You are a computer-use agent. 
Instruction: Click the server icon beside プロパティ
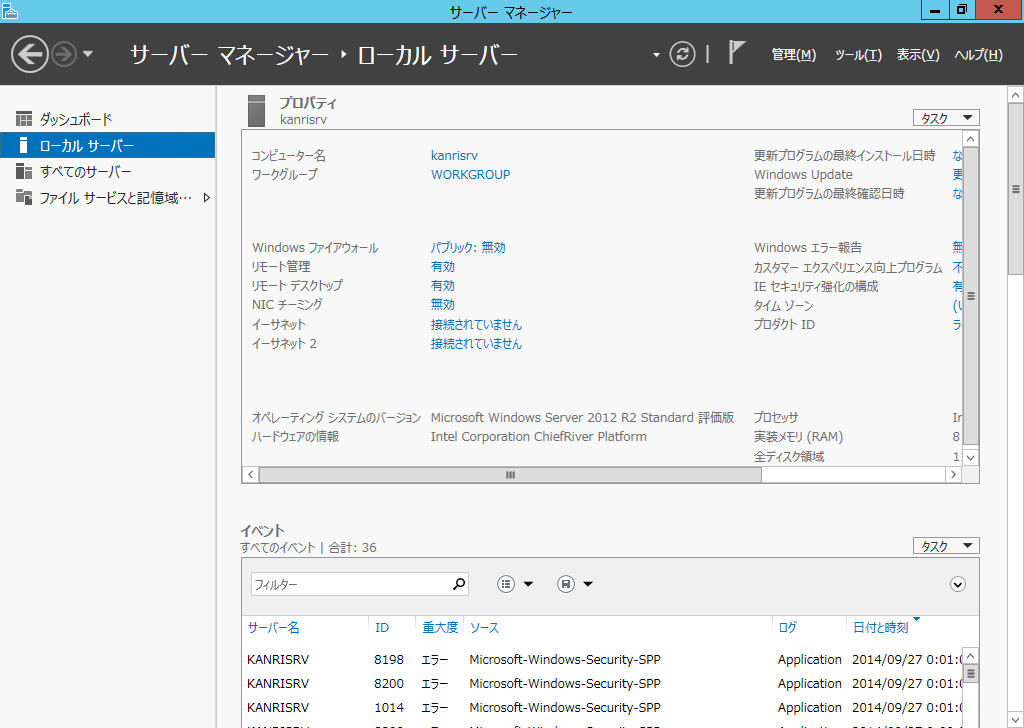click(257, 110)
